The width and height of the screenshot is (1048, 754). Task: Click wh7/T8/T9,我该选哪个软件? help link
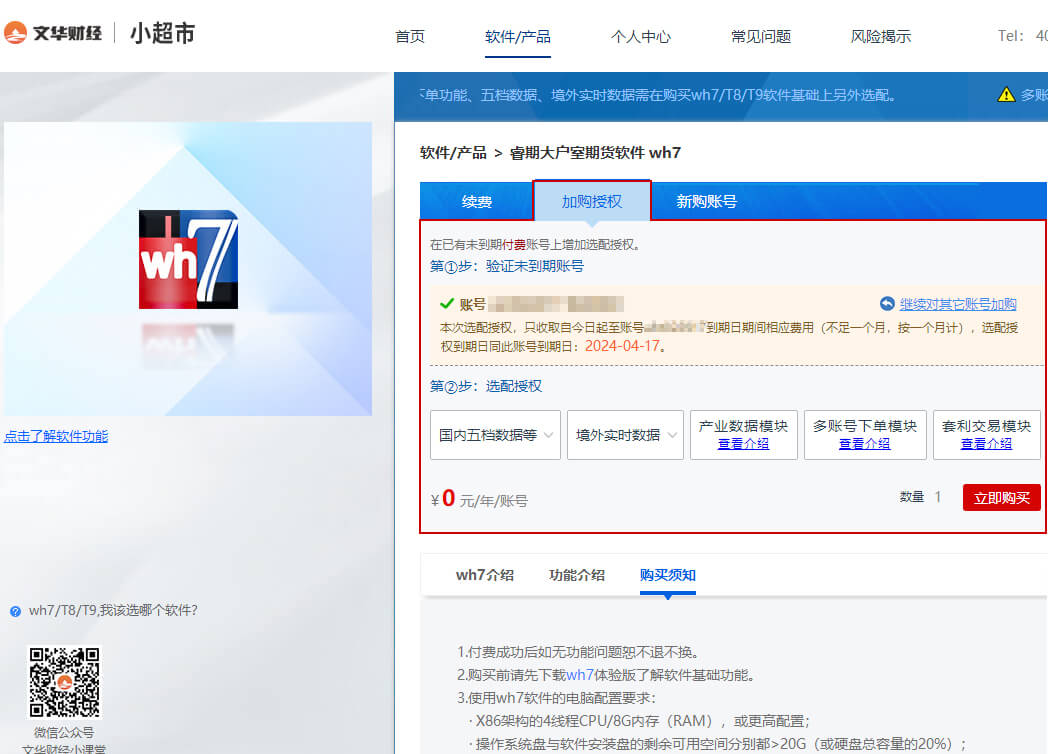pos(113,610)
